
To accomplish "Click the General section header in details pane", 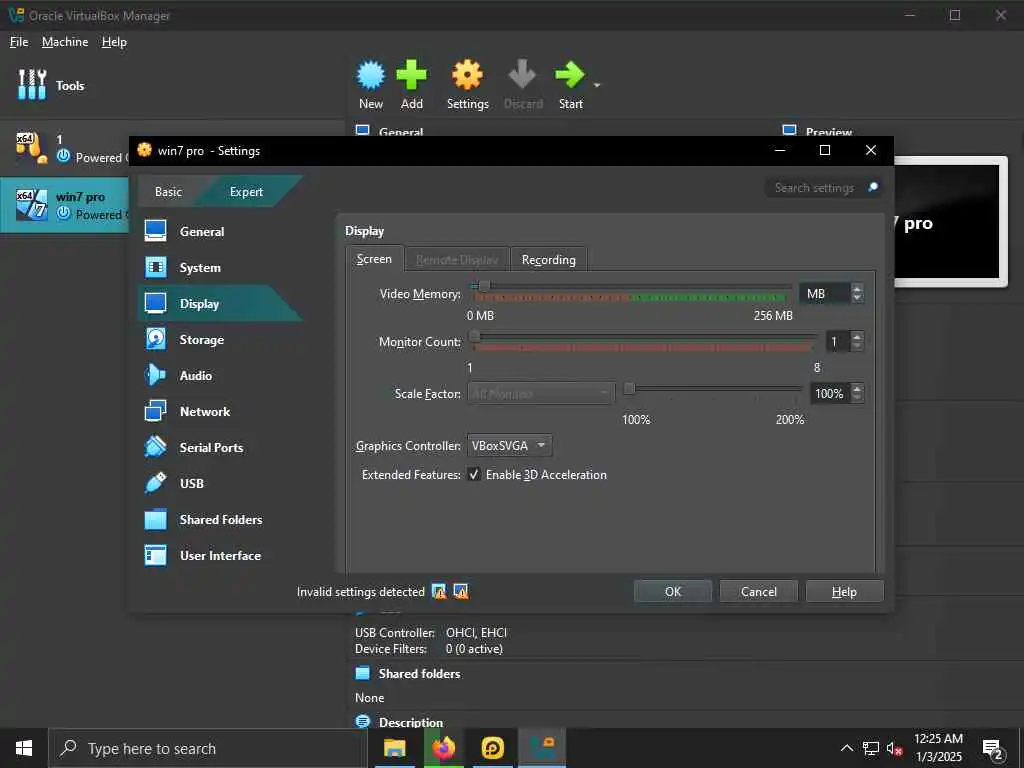I will [400, 131].
